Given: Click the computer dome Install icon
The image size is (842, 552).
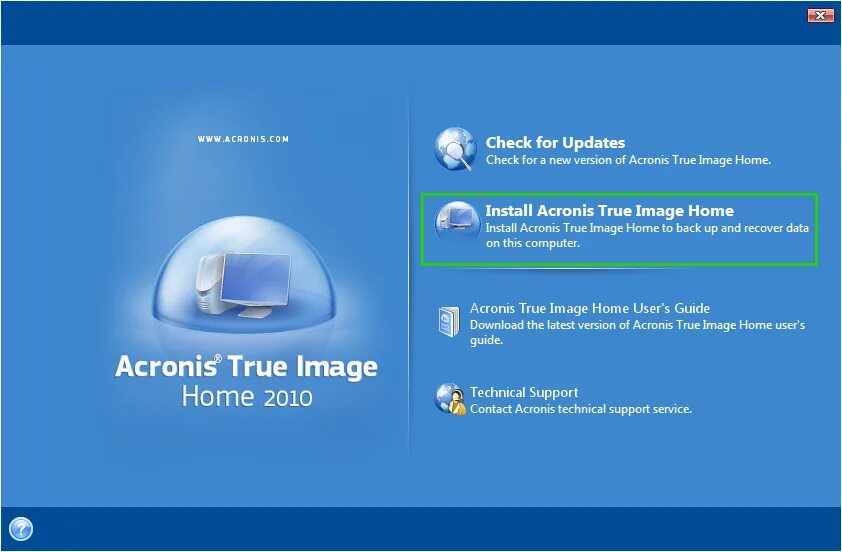Looking at the screenshot, I should pyautogui.click(x=458, y=222).
